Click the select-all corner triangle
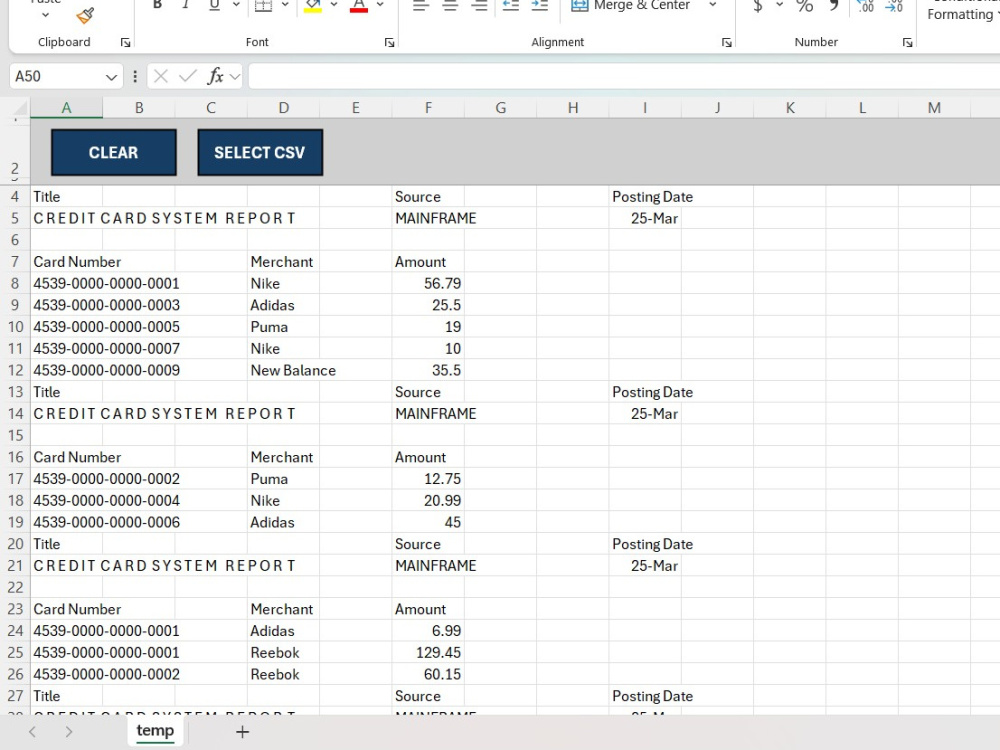1000x750 pixels. point(20,108)
